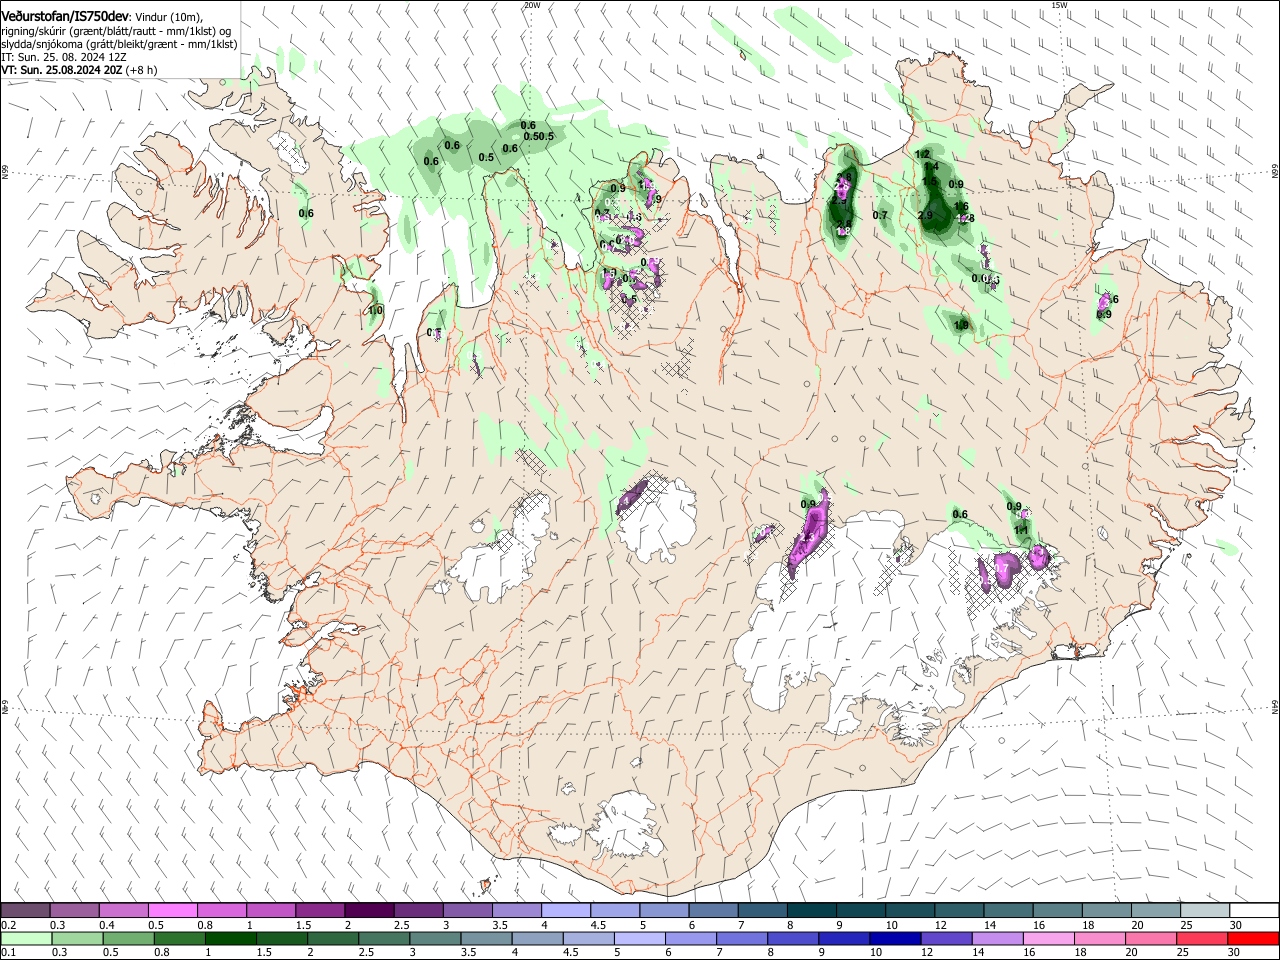Pick the light periwinkle 4 mm snow swatch
This screenshot has height=960, width=1280.
565,911
